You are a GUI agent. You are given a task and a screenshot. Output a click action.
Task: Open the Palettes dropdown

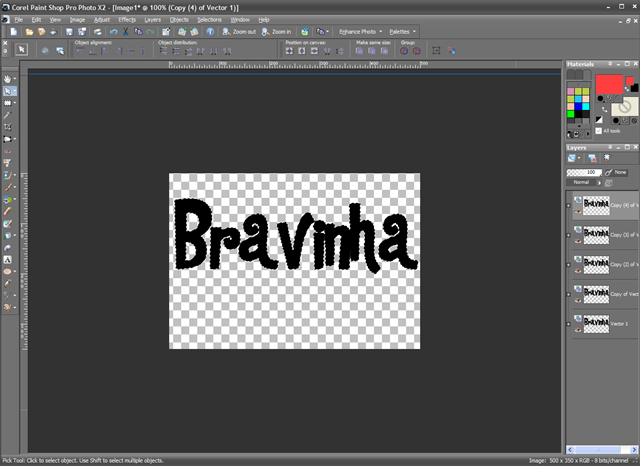402,31
